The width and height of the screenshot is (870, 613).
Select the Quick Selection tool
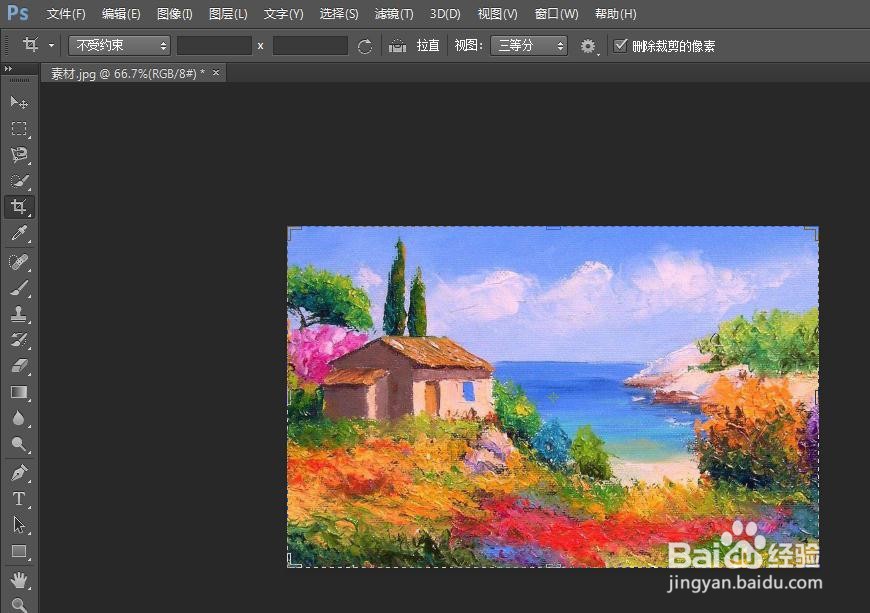[x=19, y=181]
